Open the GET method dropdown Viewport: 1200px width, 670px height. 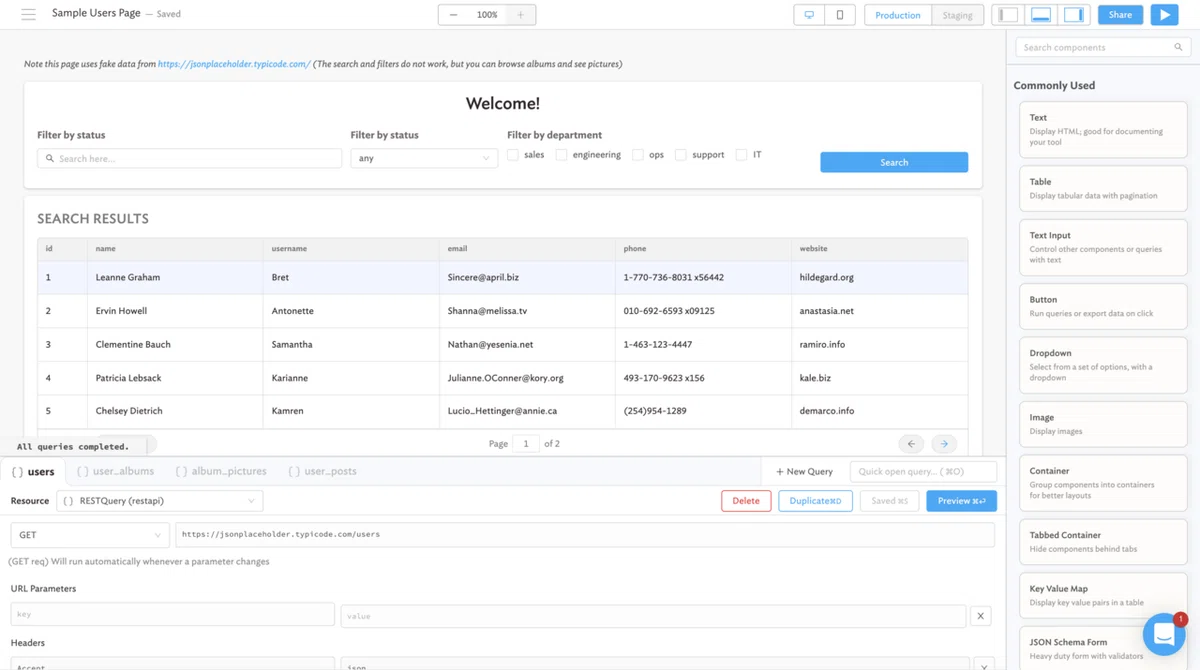tap(90, 535)
